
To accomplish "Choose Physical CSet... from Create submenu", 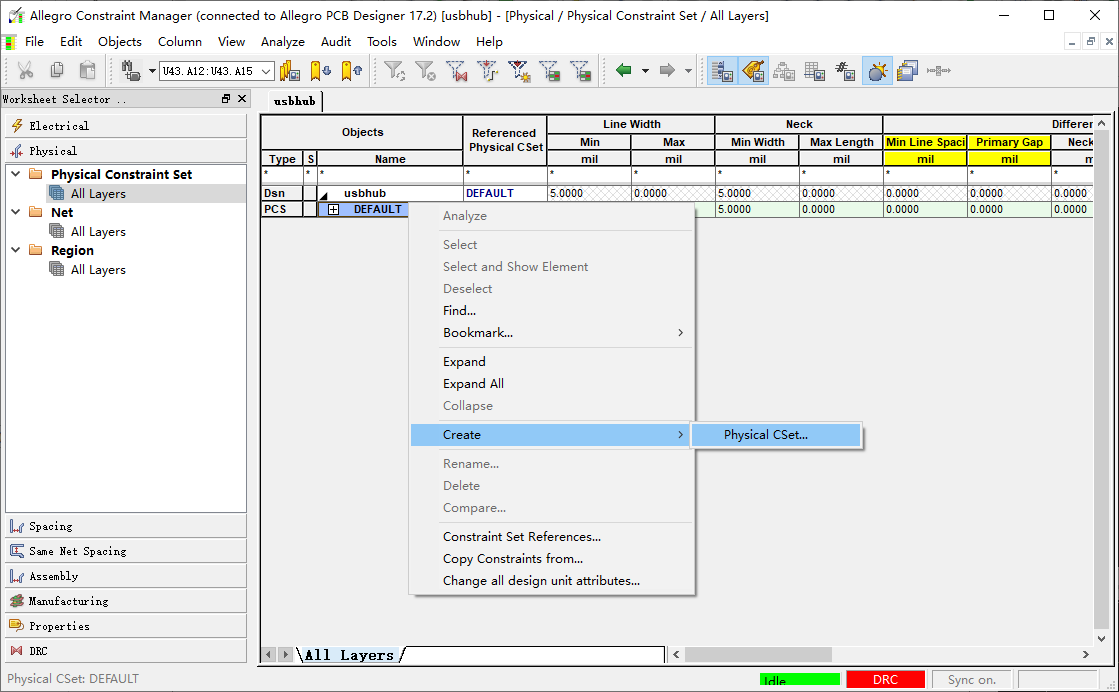I will 776,434.
